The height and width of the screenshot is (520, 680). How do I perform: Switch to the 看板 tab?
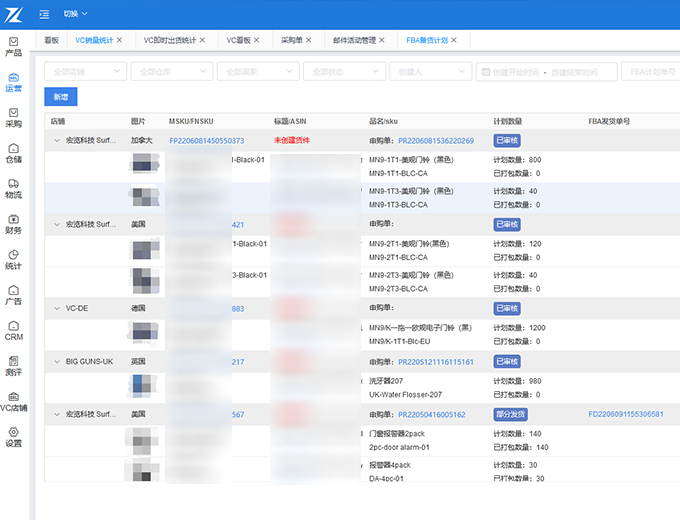point(51,40)
